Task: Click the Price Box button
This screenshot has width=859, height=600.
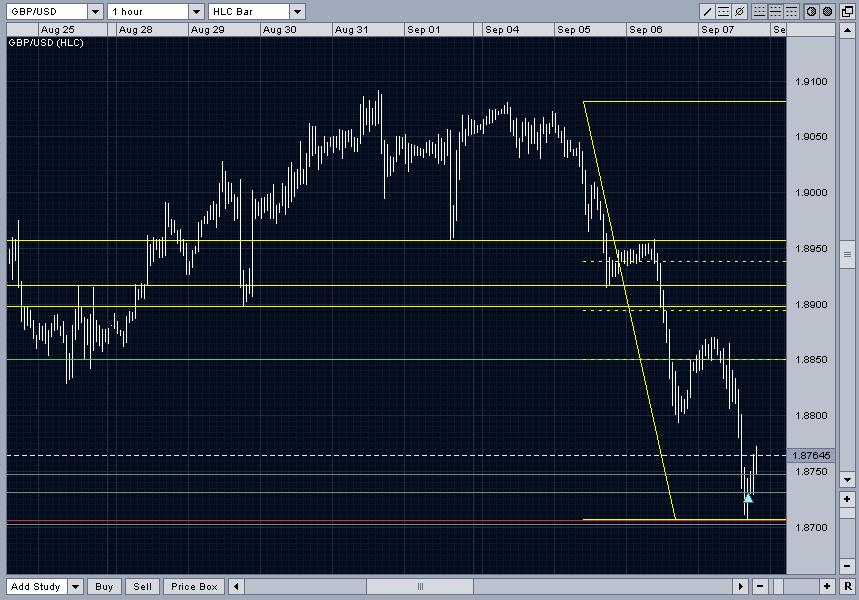Action: pyautogui.click(x=194, y=587)
